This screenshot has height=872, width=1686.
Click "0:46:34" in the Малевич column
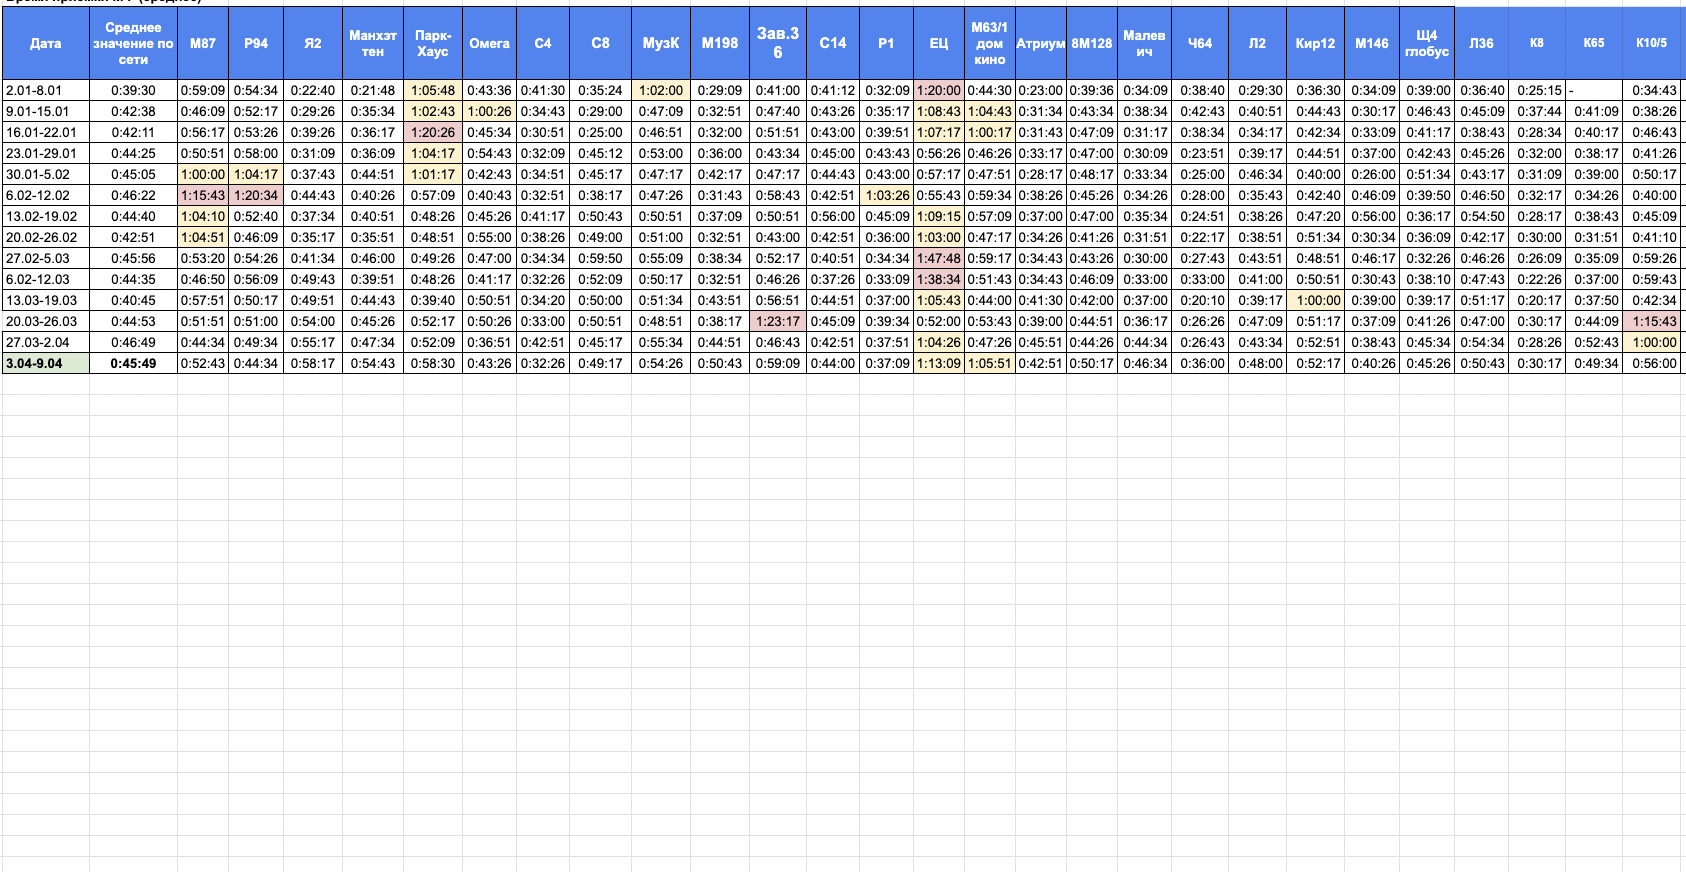pos(1145,363)
